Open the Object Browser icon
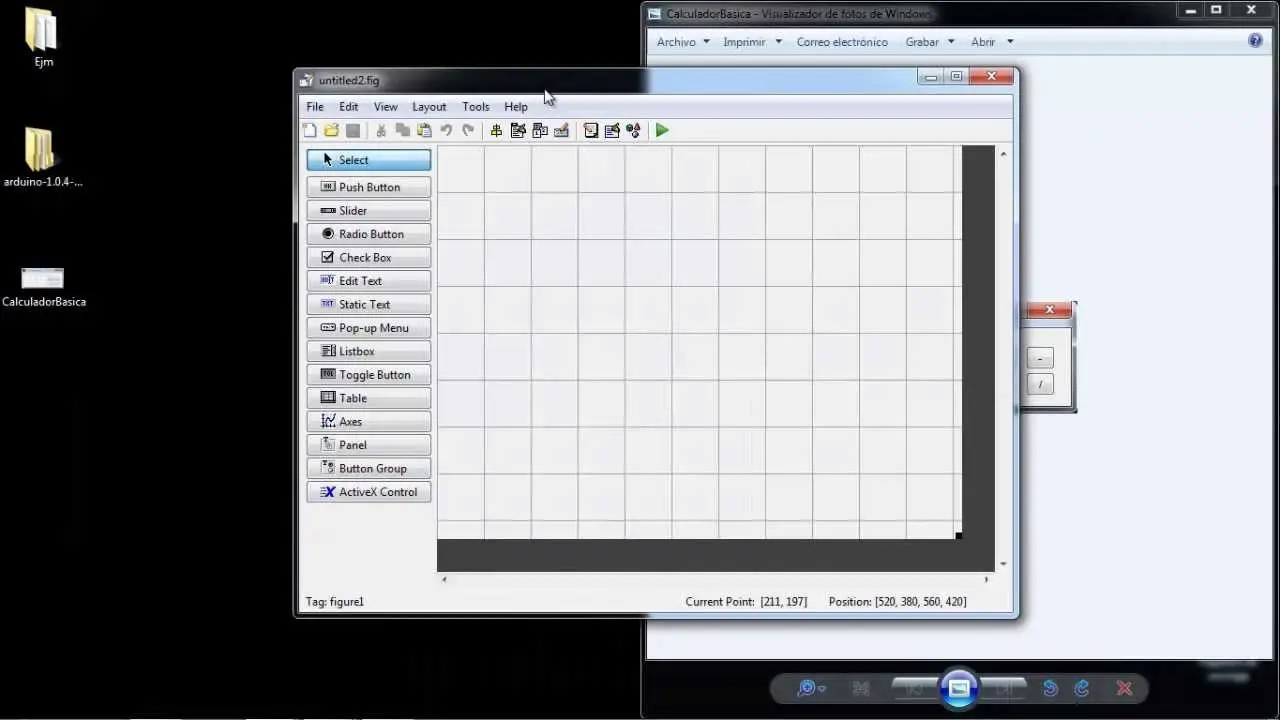 click(x=633, y=130)
